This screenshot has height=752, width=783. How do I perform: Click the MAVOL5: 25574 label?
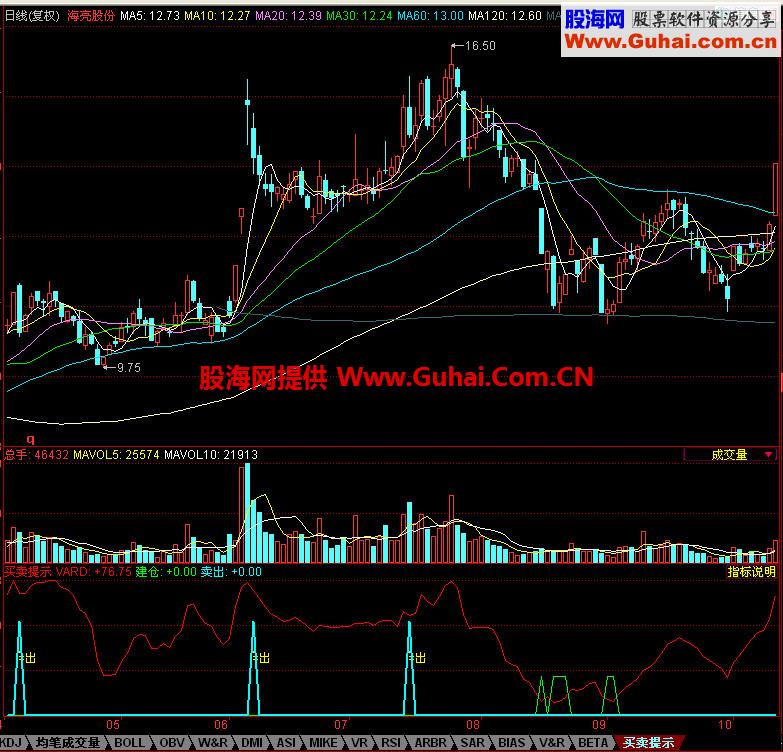(116, 454)
